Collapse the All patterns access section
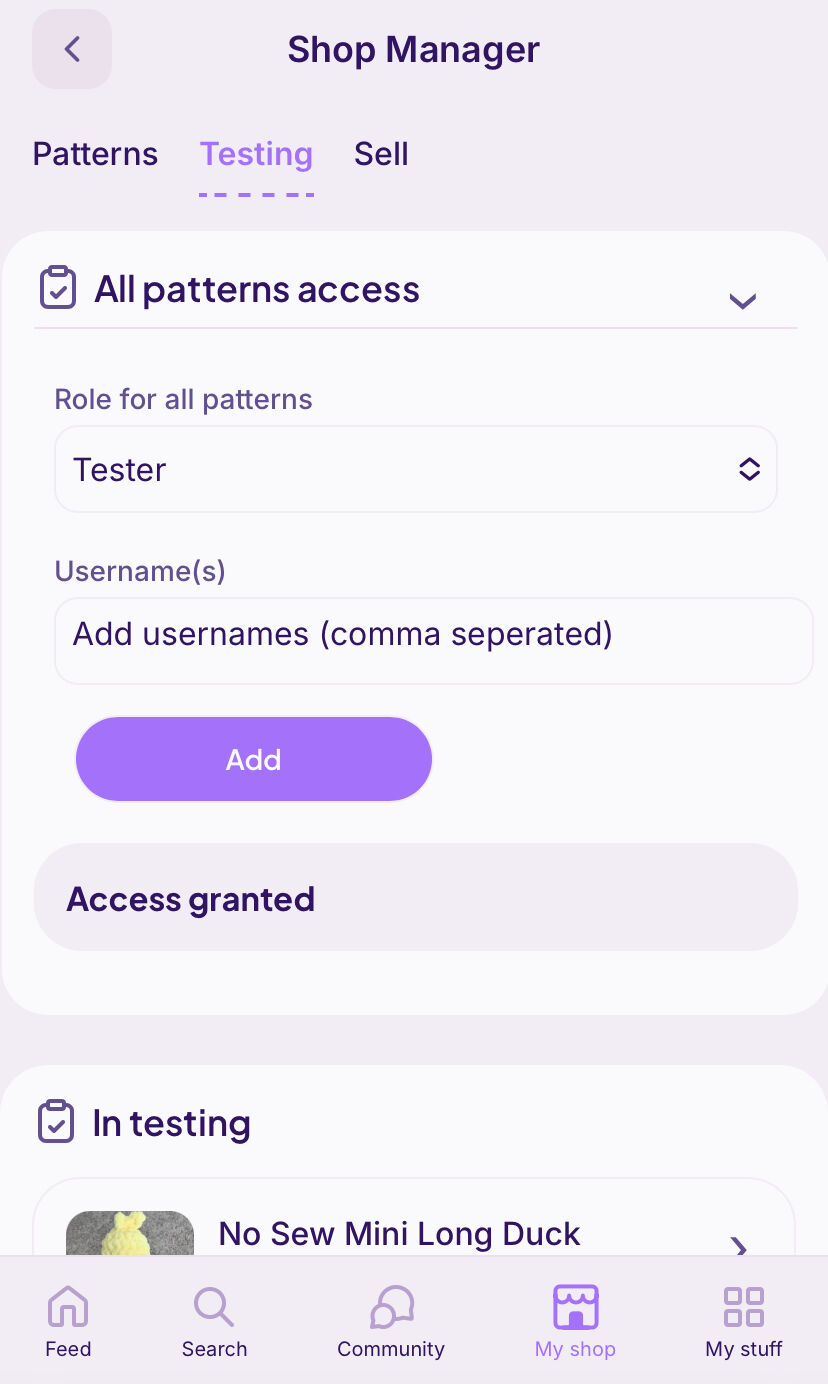 (743, 300)
